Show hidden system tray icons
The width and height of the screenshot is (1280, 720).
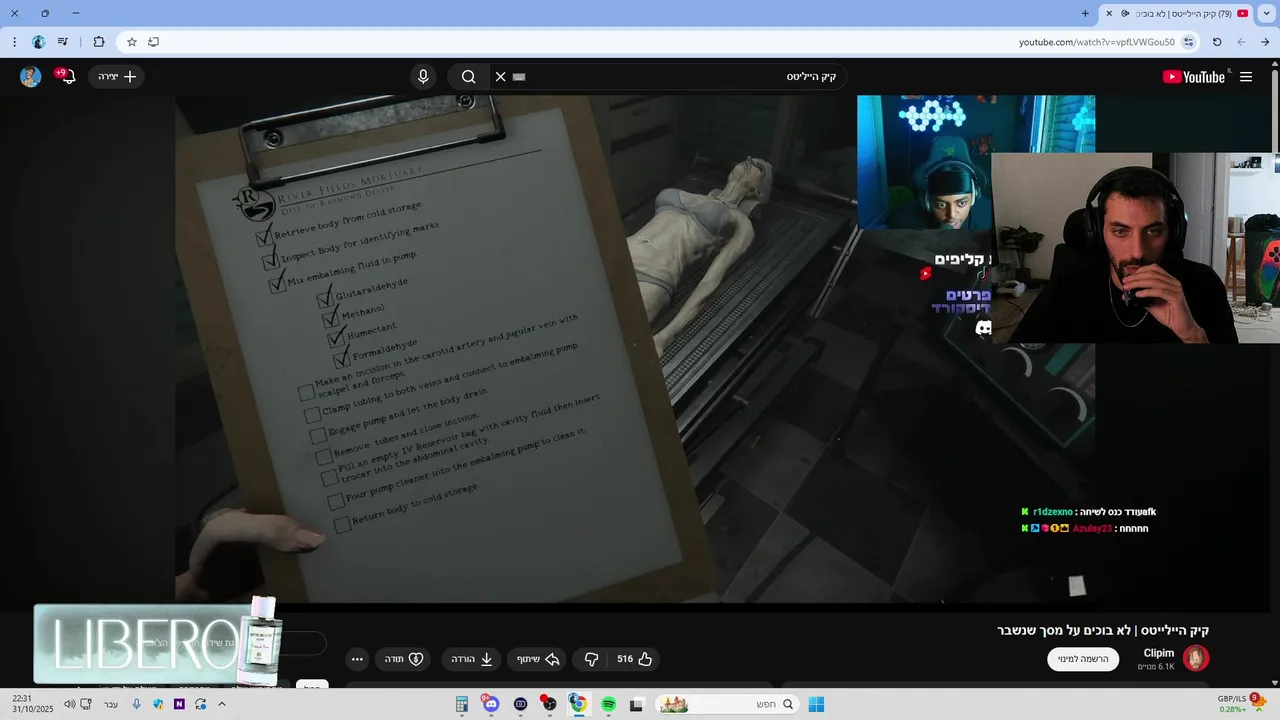[x=222, y=704]
